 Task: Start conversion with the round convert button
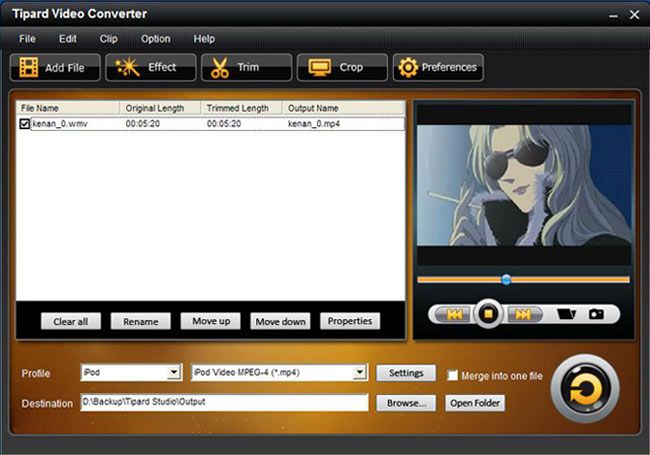click(585, 389)
